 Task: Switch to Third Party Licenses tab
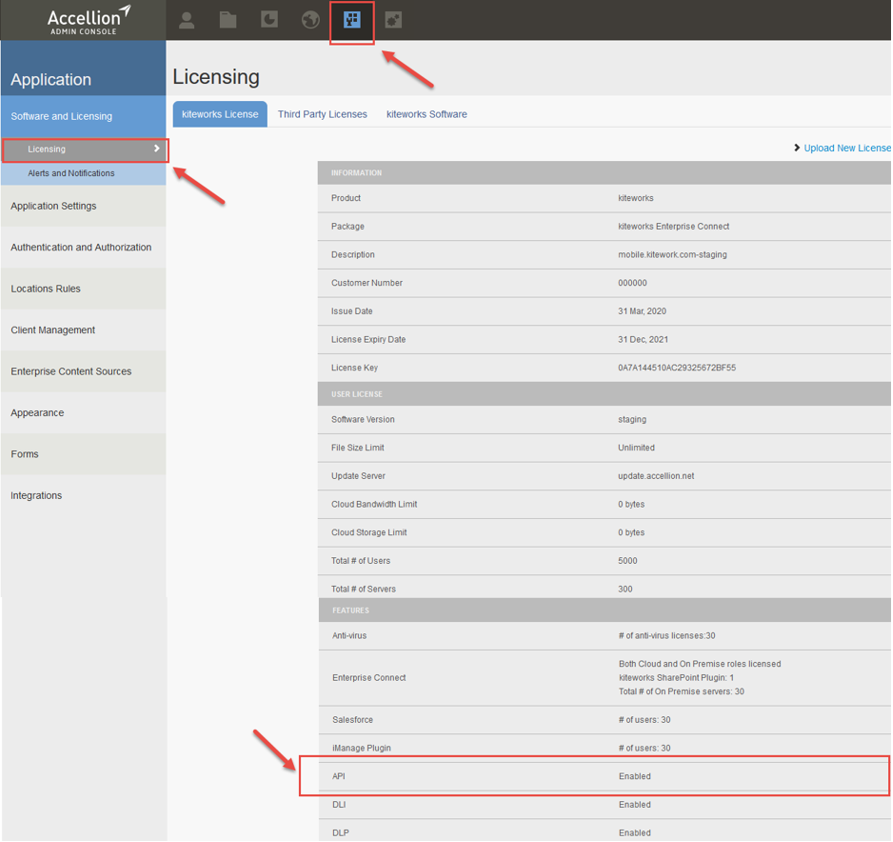tap(322, 114)
